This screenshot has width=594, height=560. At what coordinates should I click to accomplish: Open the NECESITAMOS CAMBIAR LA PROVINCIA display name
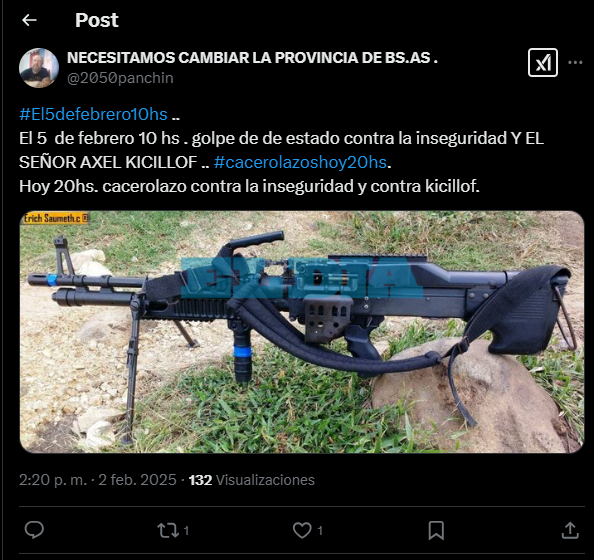[252, 58]
